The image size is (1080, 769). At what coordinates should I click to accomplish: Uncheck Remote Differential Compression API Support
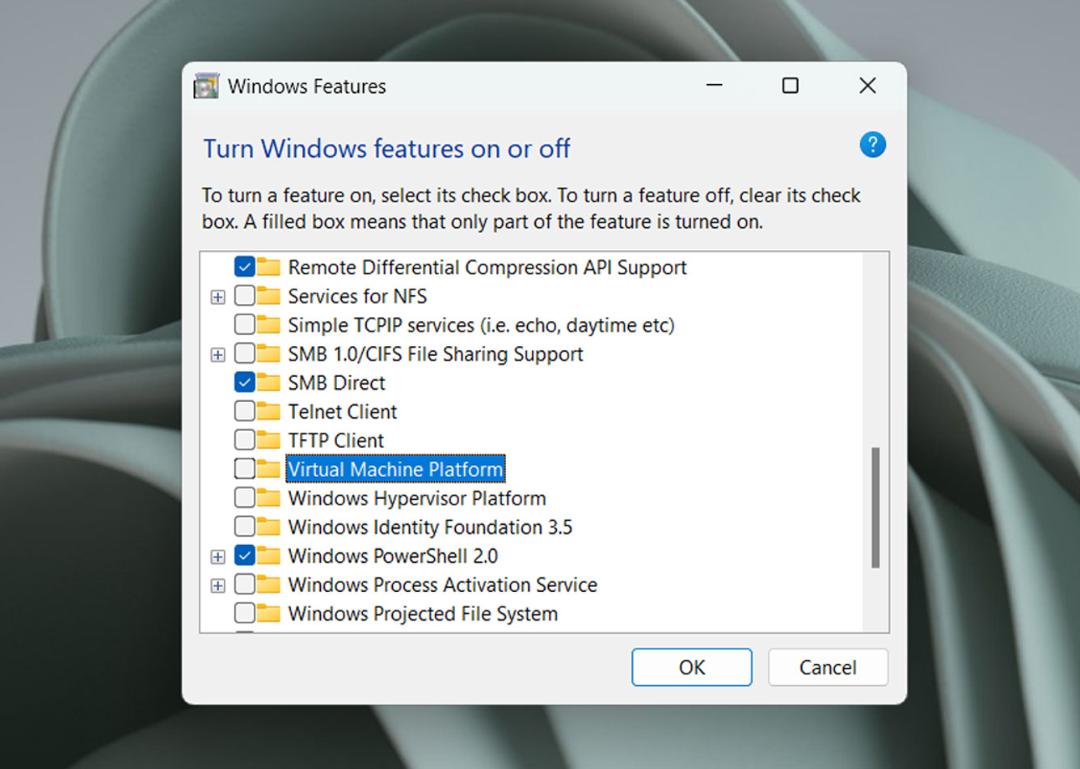[x=245, y=267]
